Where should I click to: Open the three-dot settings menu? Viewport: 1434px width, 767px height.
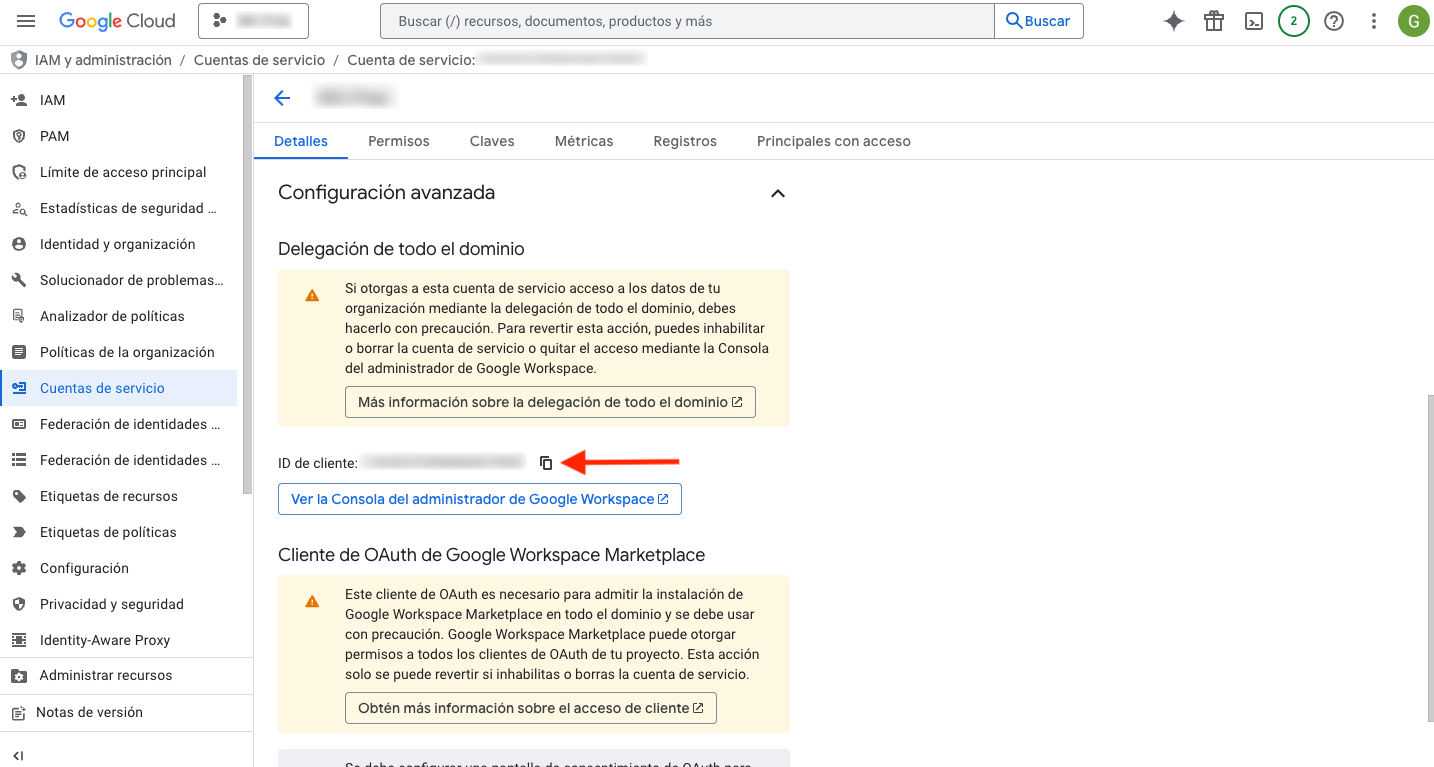(x=1374, y=21)
